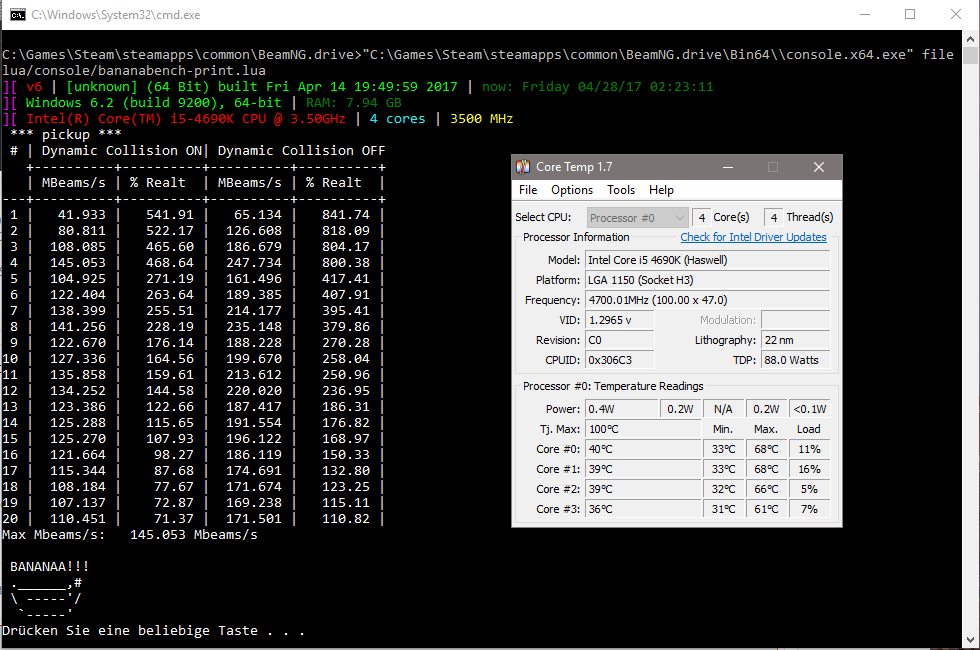Click row 1 value 841.74 in console
980x650 pixels.
click(x=346, y=215)
